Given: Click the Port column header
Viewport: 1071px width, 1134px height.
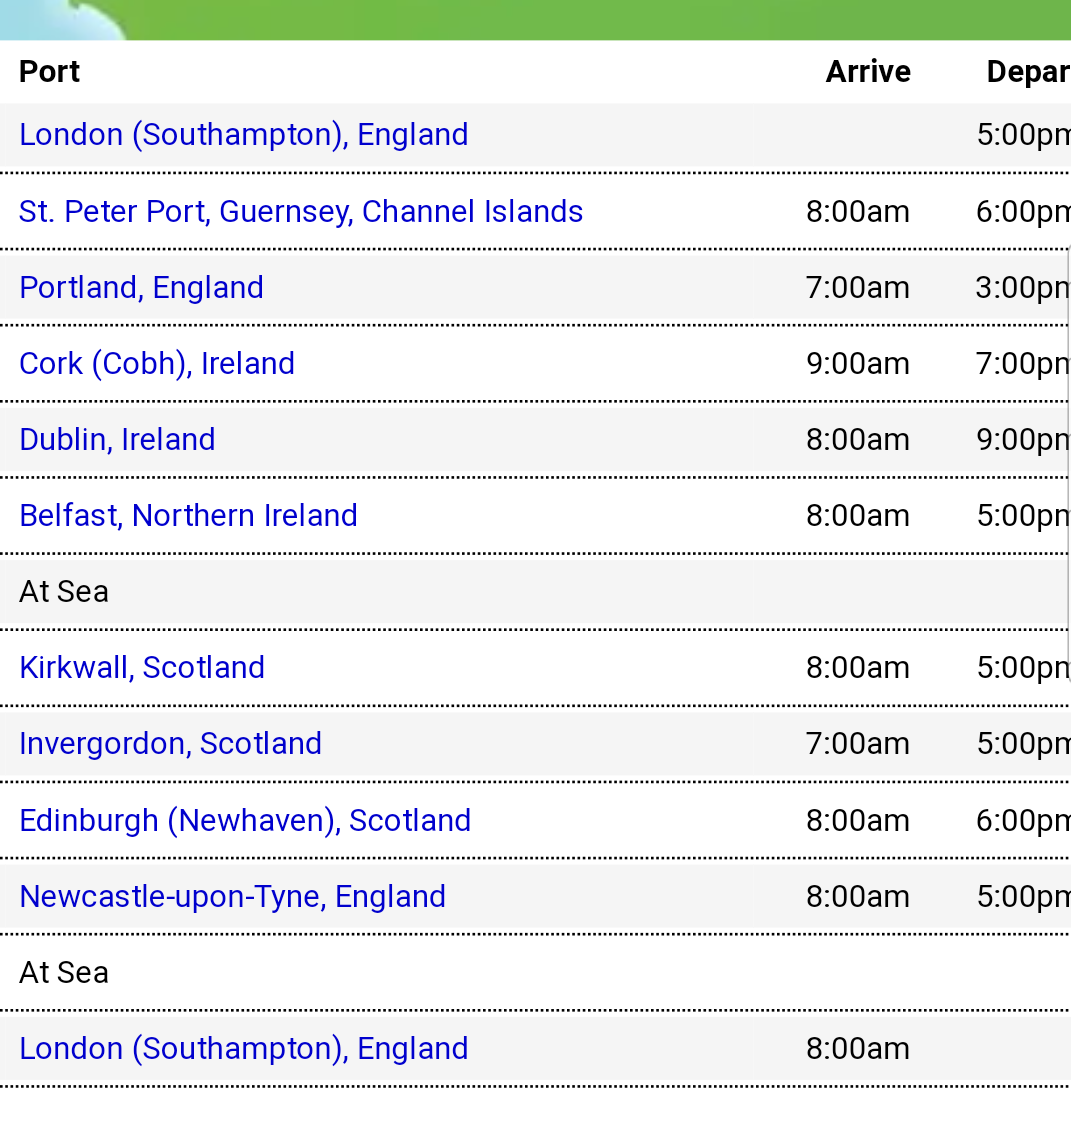Looking at the screenshot, I should tap(49, 72).
